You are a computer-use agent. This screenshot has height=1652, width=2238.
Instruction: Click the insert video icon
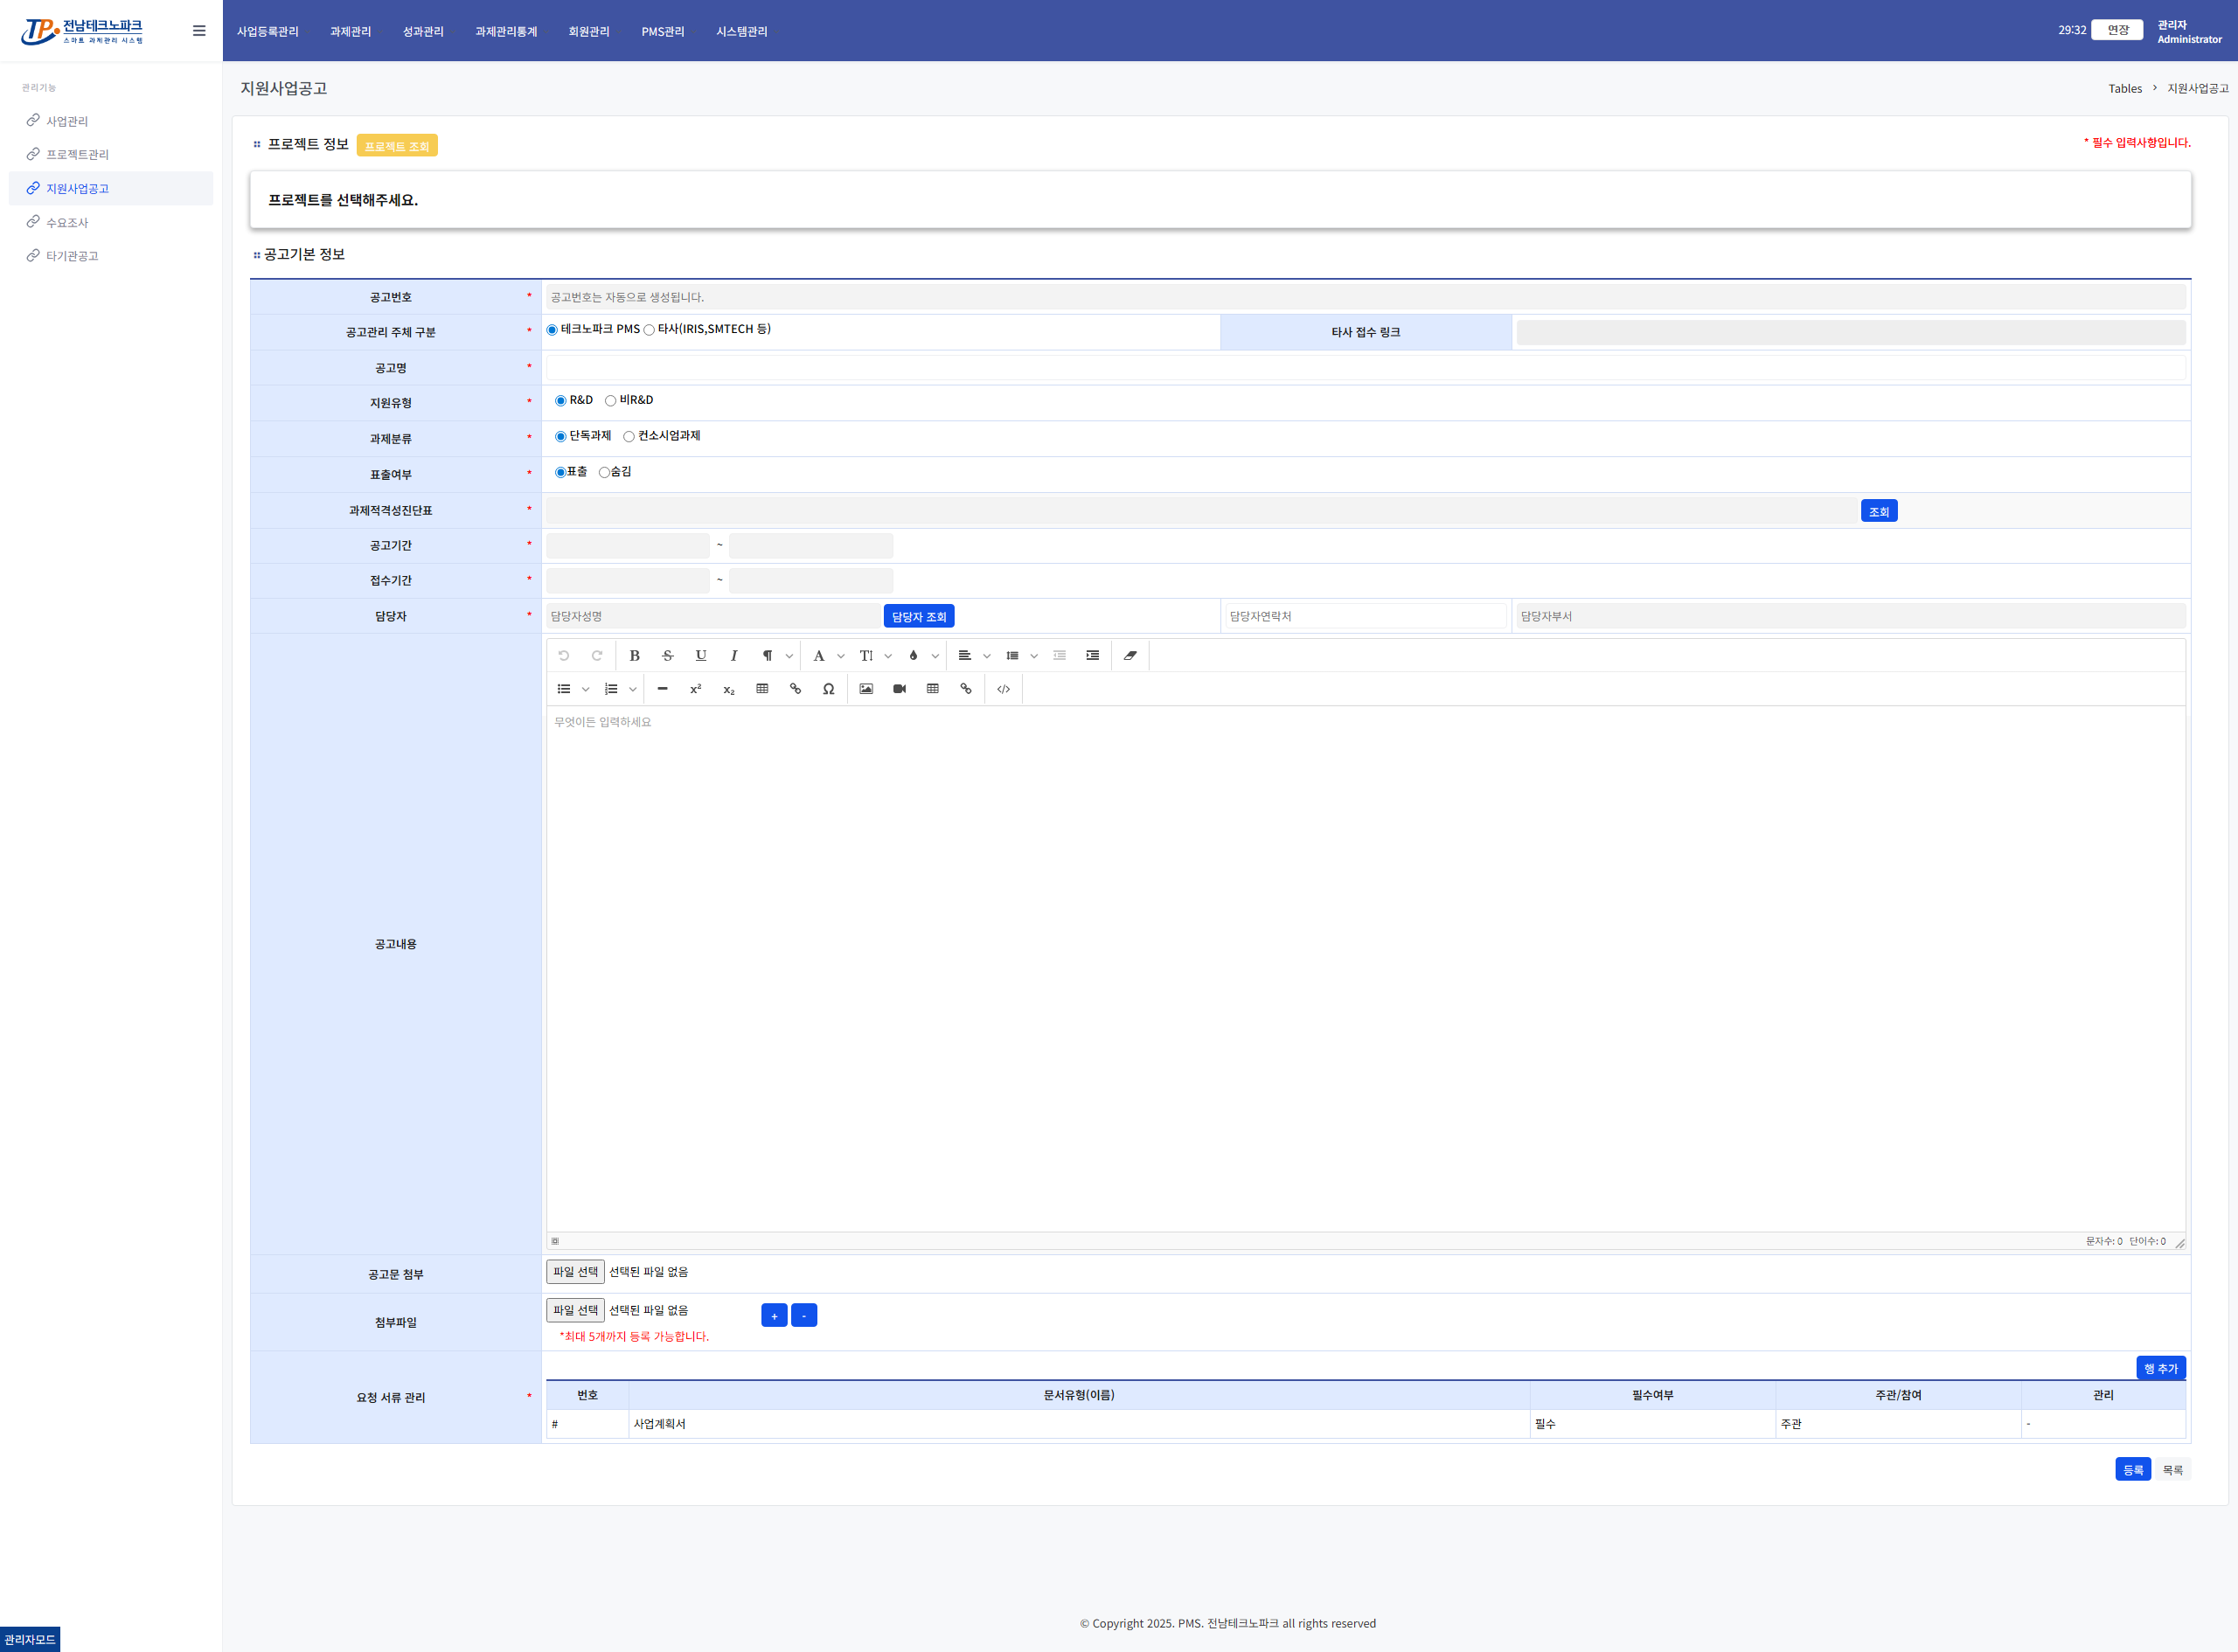[x=899, y=689]
